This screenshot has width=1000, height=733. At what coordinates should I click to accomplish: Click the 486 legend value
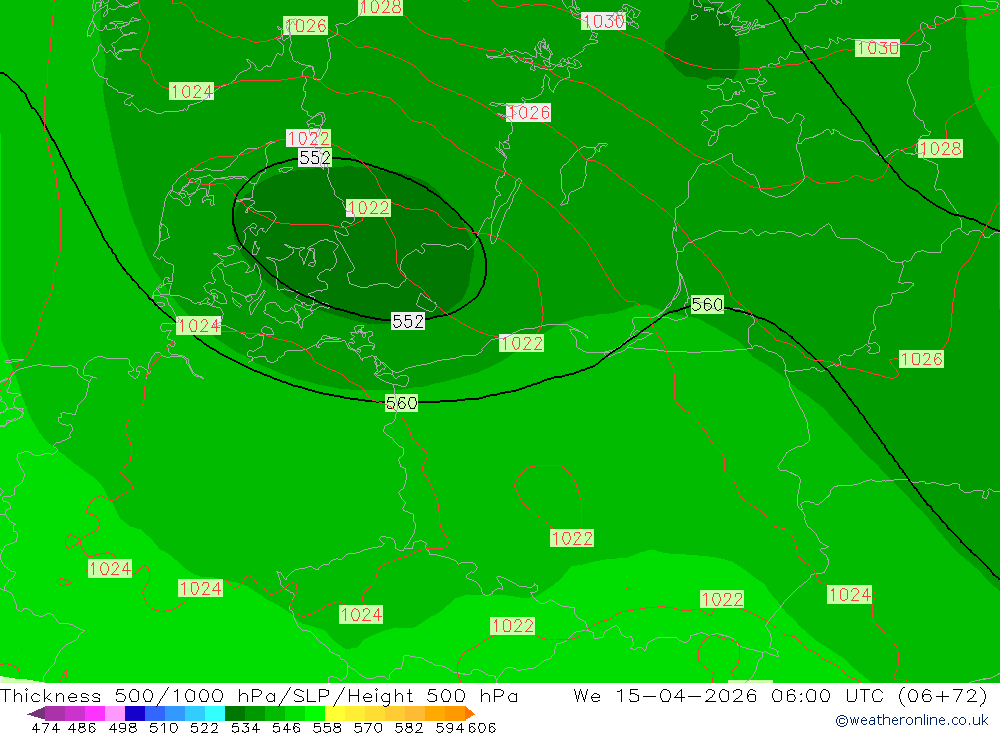click(x=82, y=727)
